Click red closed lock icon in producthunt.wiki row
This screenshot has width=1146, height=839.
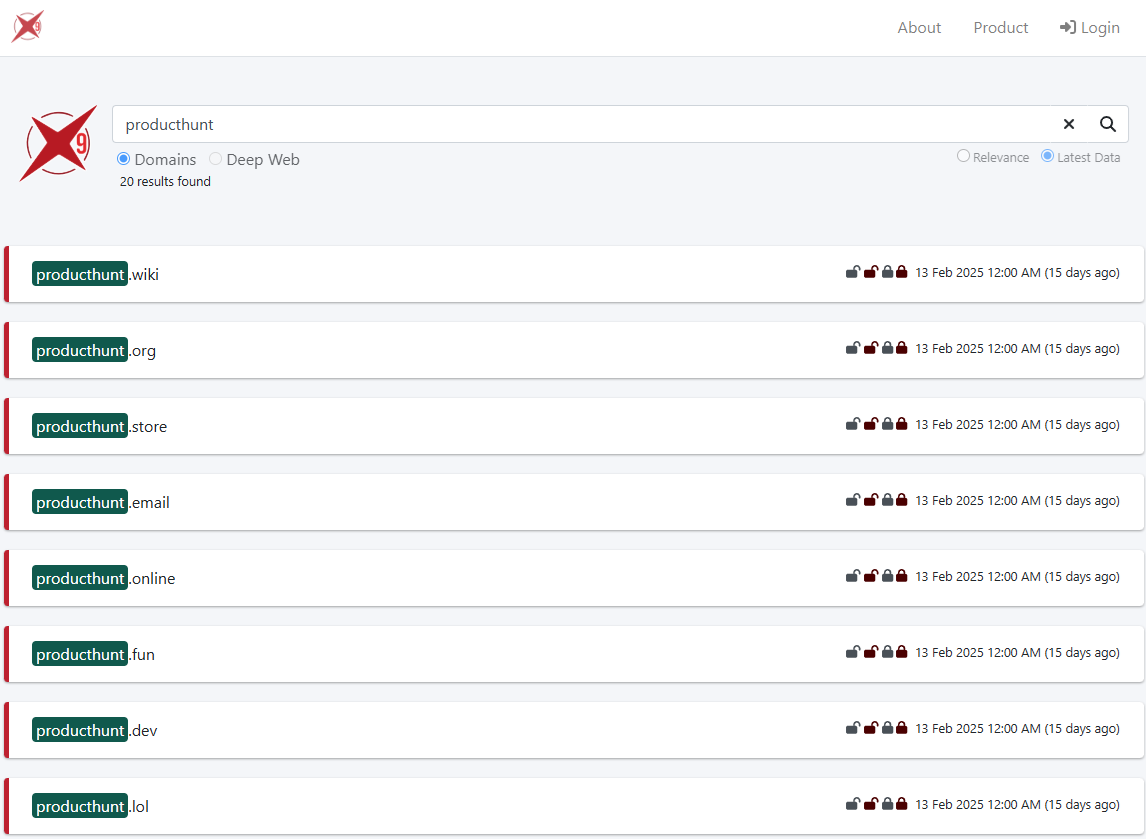click(x=902, y=272)
